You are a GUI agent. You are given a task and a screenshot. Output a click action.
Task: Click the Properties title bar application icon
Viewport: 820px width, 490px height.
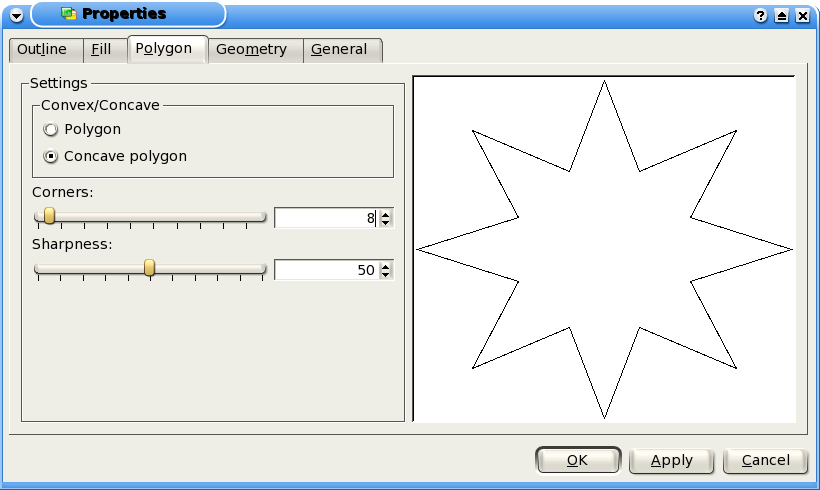pyautogui.click(x=68, y=14)
